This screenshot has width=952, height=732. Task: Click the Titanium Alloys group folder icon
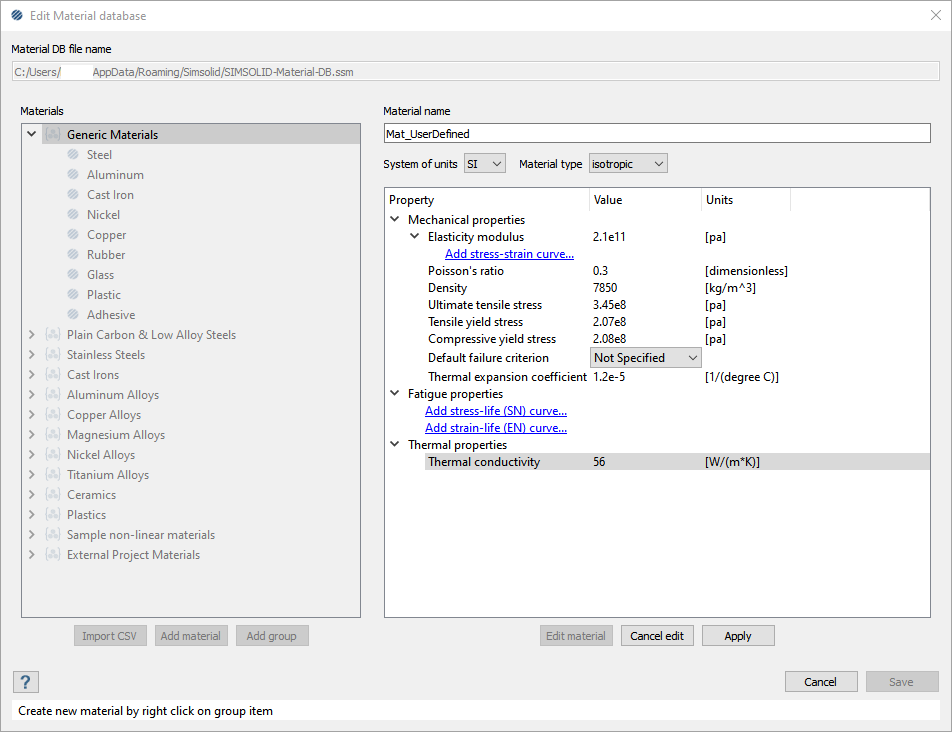point(53,475)
